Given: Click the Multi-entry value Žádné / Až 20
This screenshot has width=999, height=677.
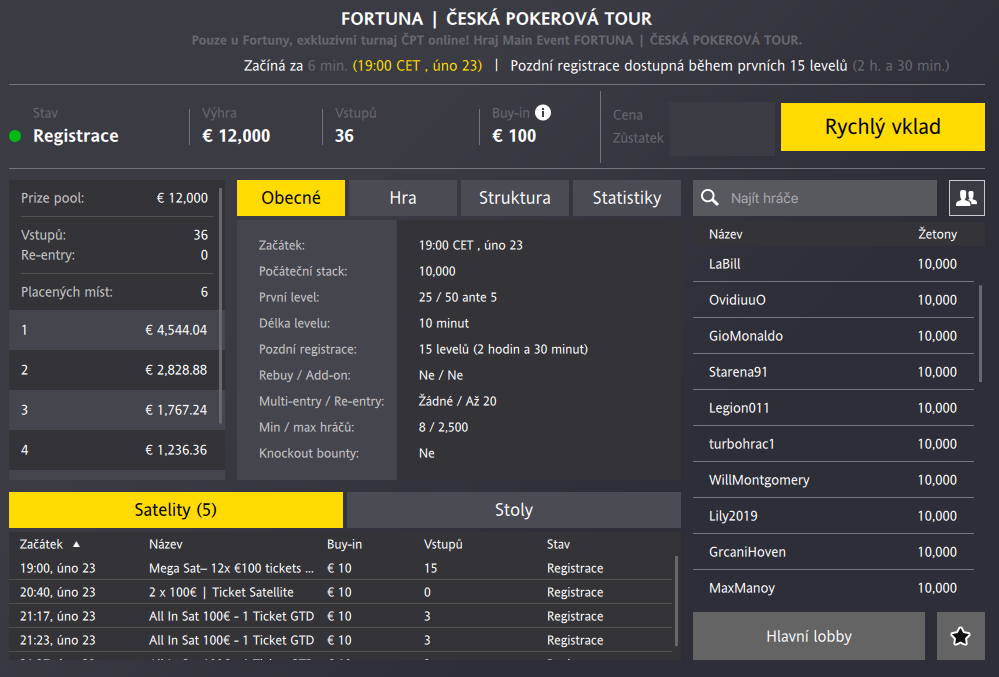Looking at the screenshot, I should point(457,401).
